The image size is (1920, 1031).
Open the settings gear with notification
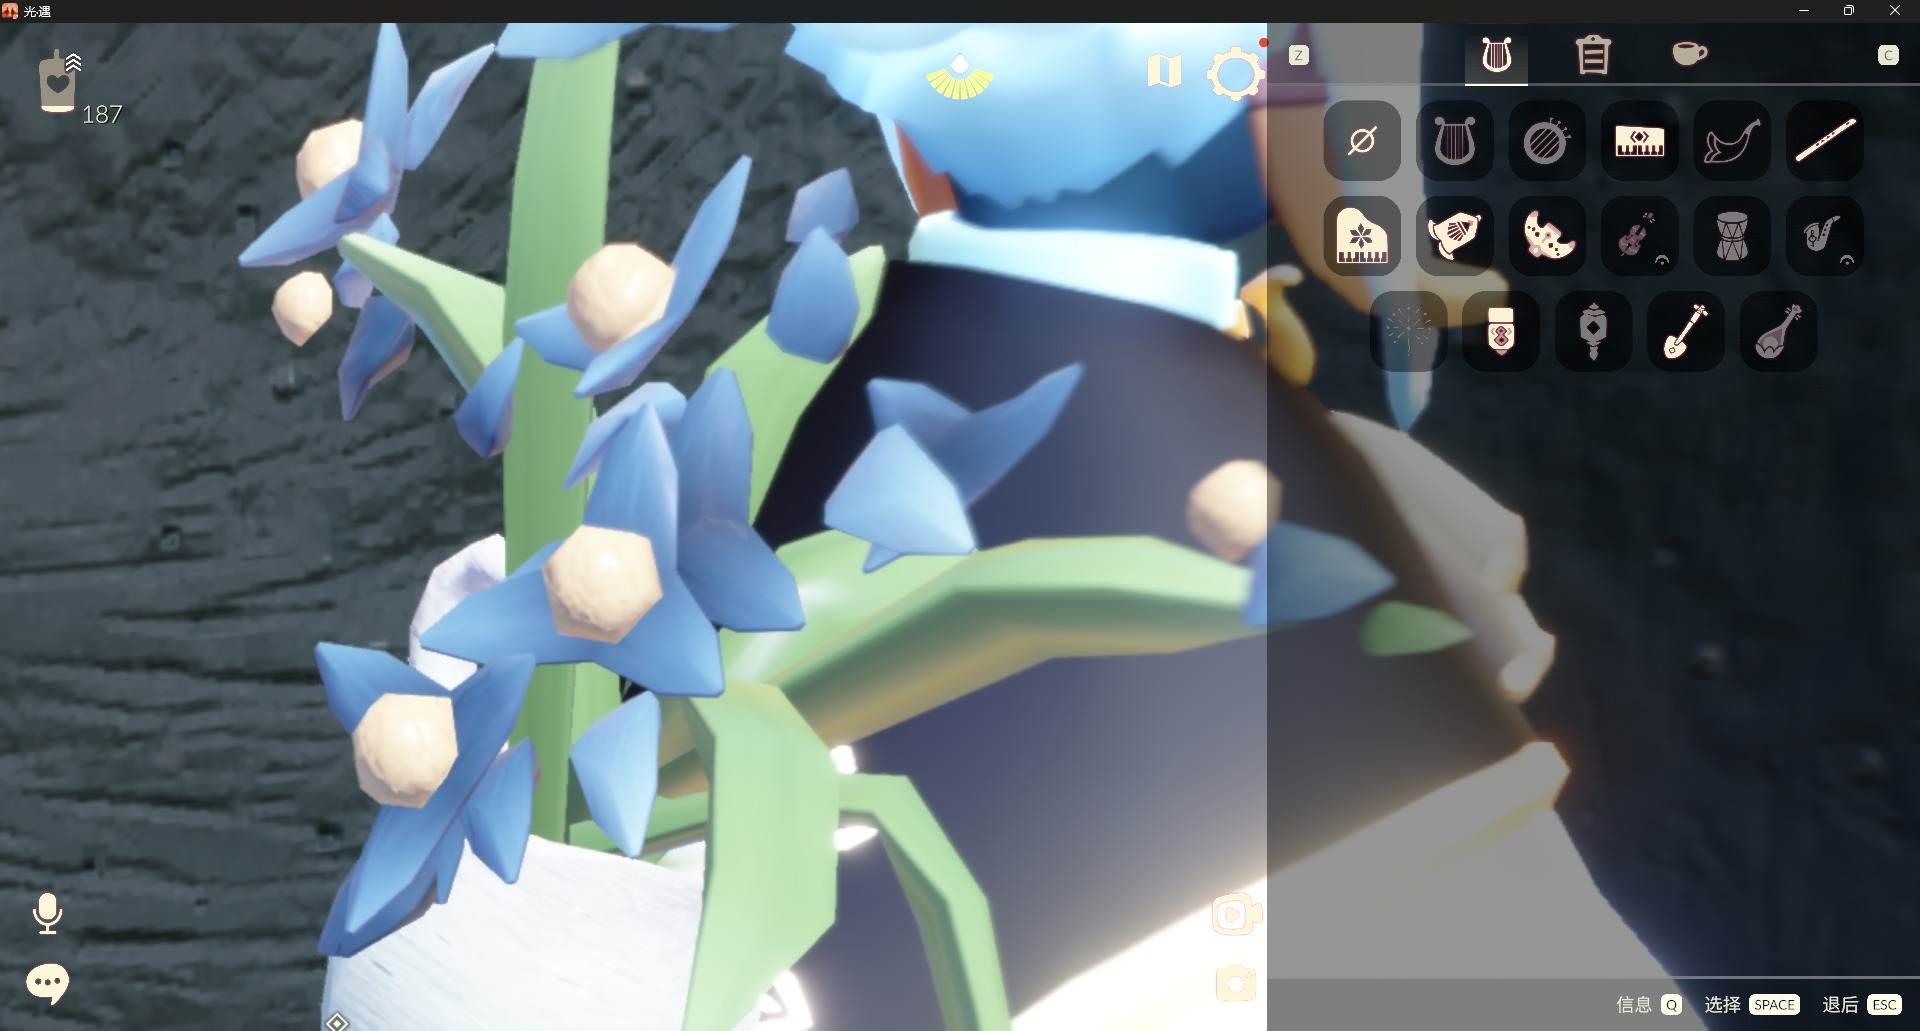pos(1236,73)
